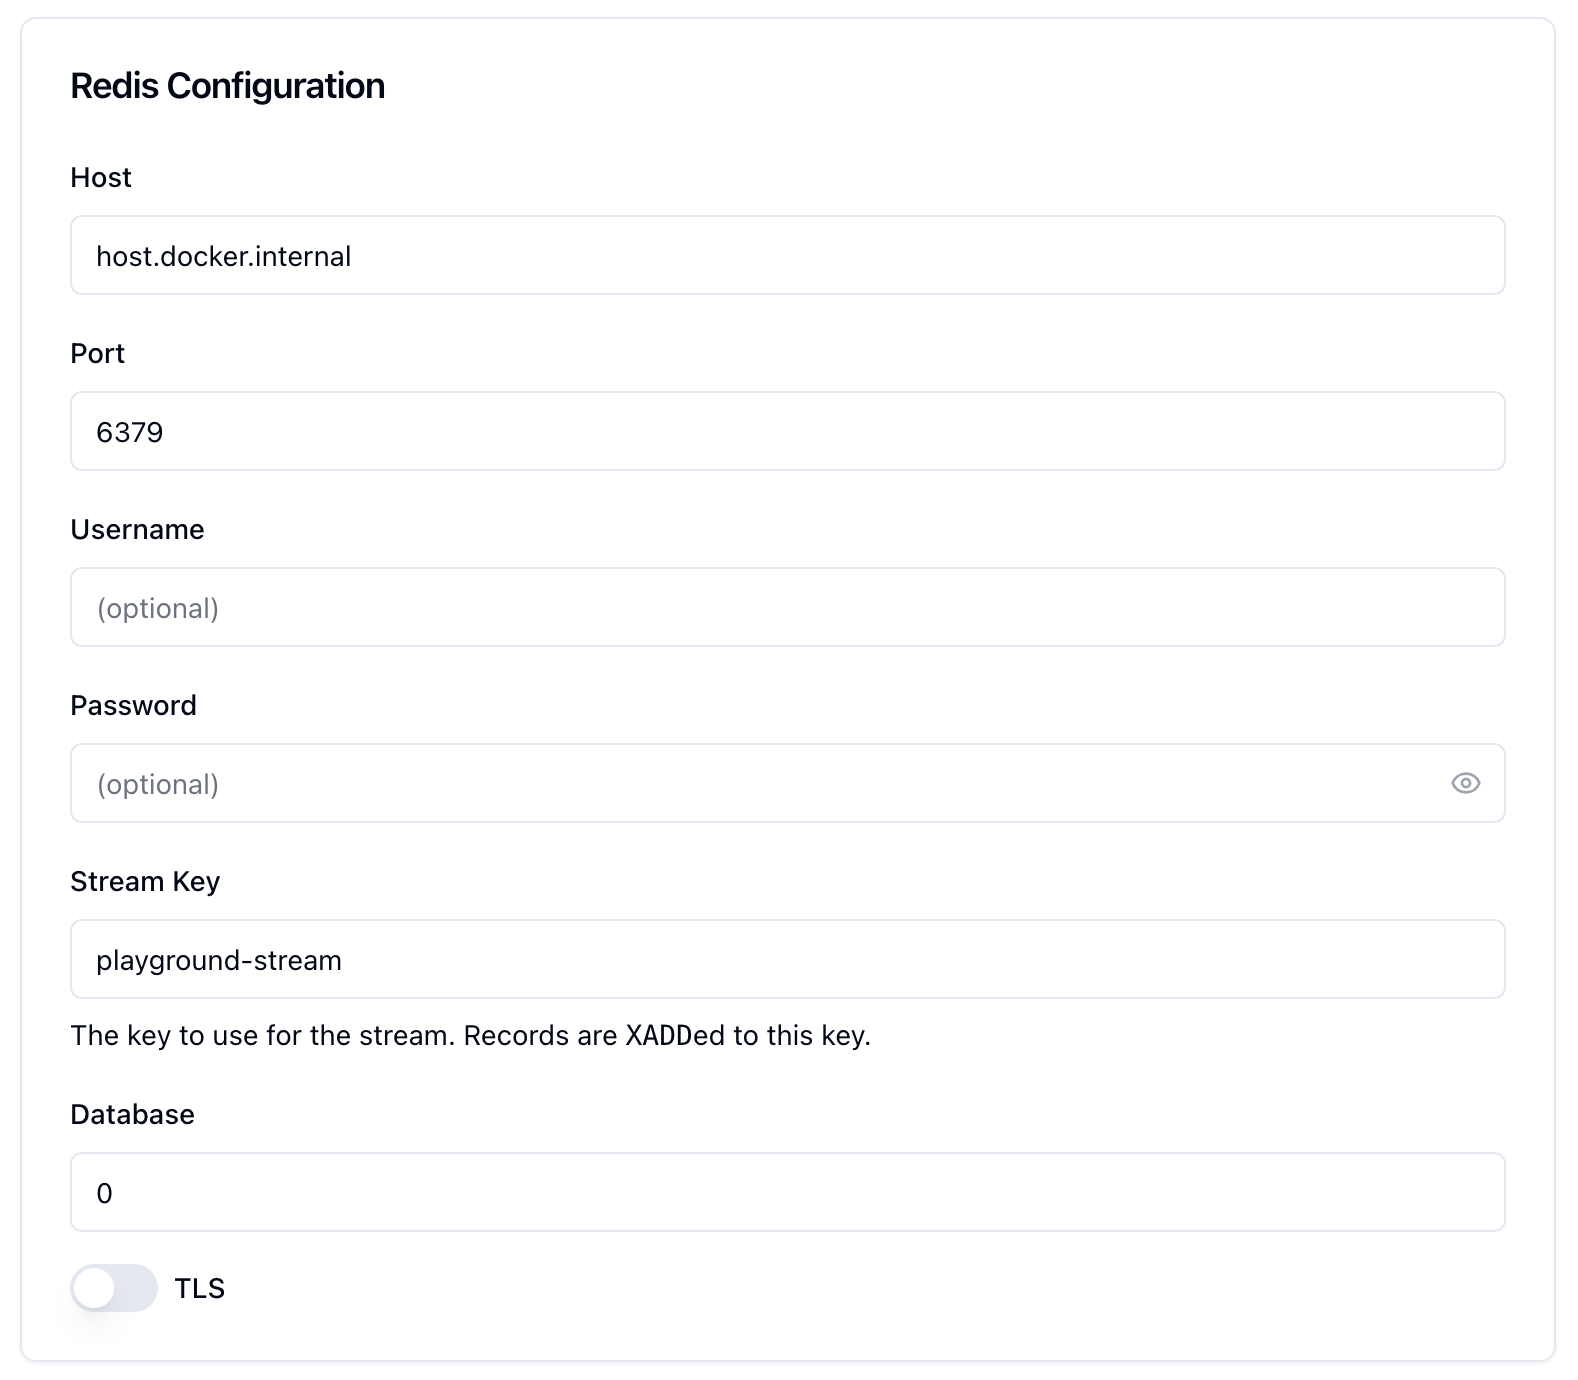Viewport: 1578px width, 1380px height.
Task: Click the password visibility eye icon
Action: click(1466, 784)
